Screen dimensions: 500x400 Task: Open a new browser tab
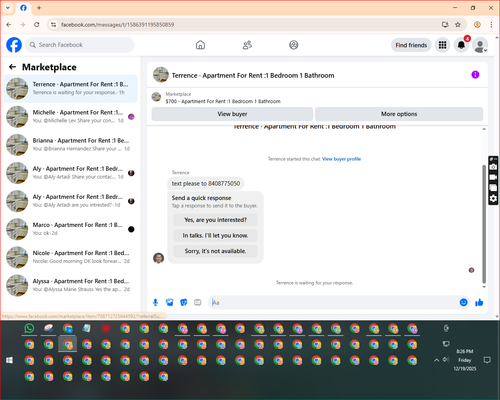(x=39, y=8)
